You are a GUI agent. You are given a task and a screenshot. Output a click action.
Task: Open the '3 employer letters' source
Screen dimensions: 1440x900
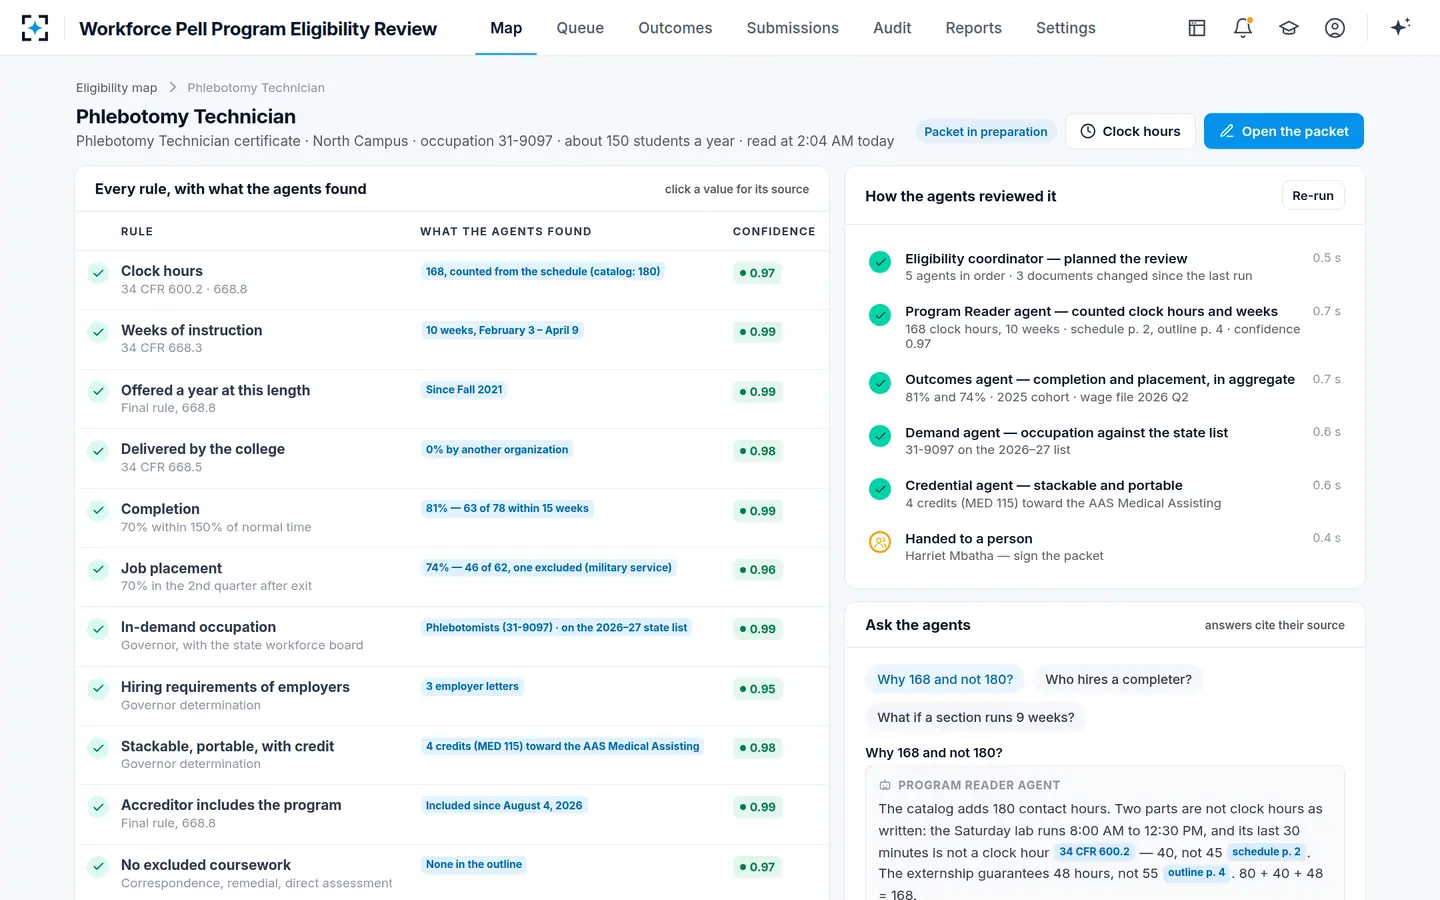(472, 687)
